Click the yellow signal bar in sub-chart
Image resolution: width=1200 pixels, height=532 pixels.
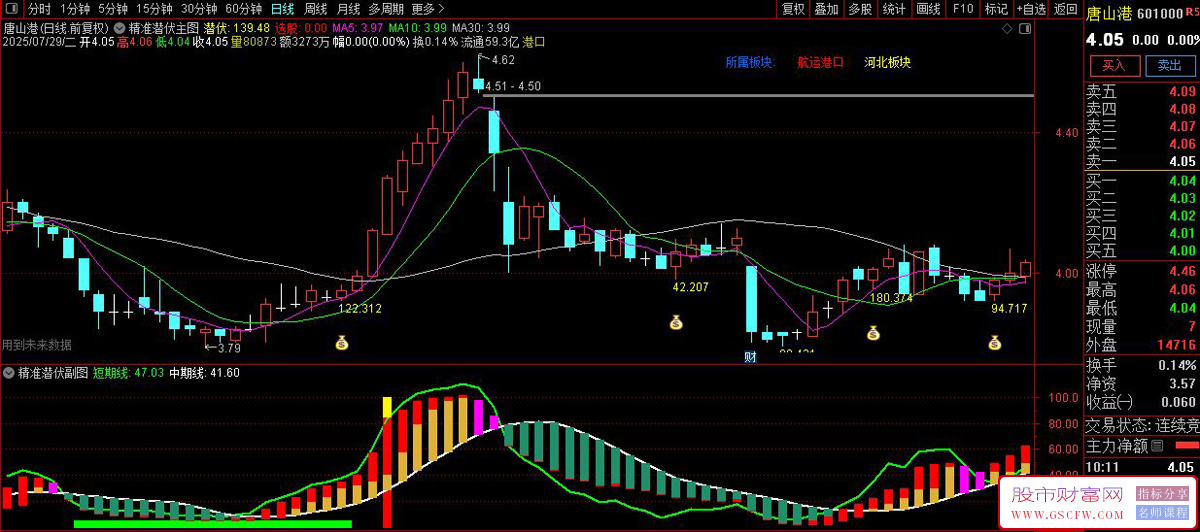(x=388, y=407)
